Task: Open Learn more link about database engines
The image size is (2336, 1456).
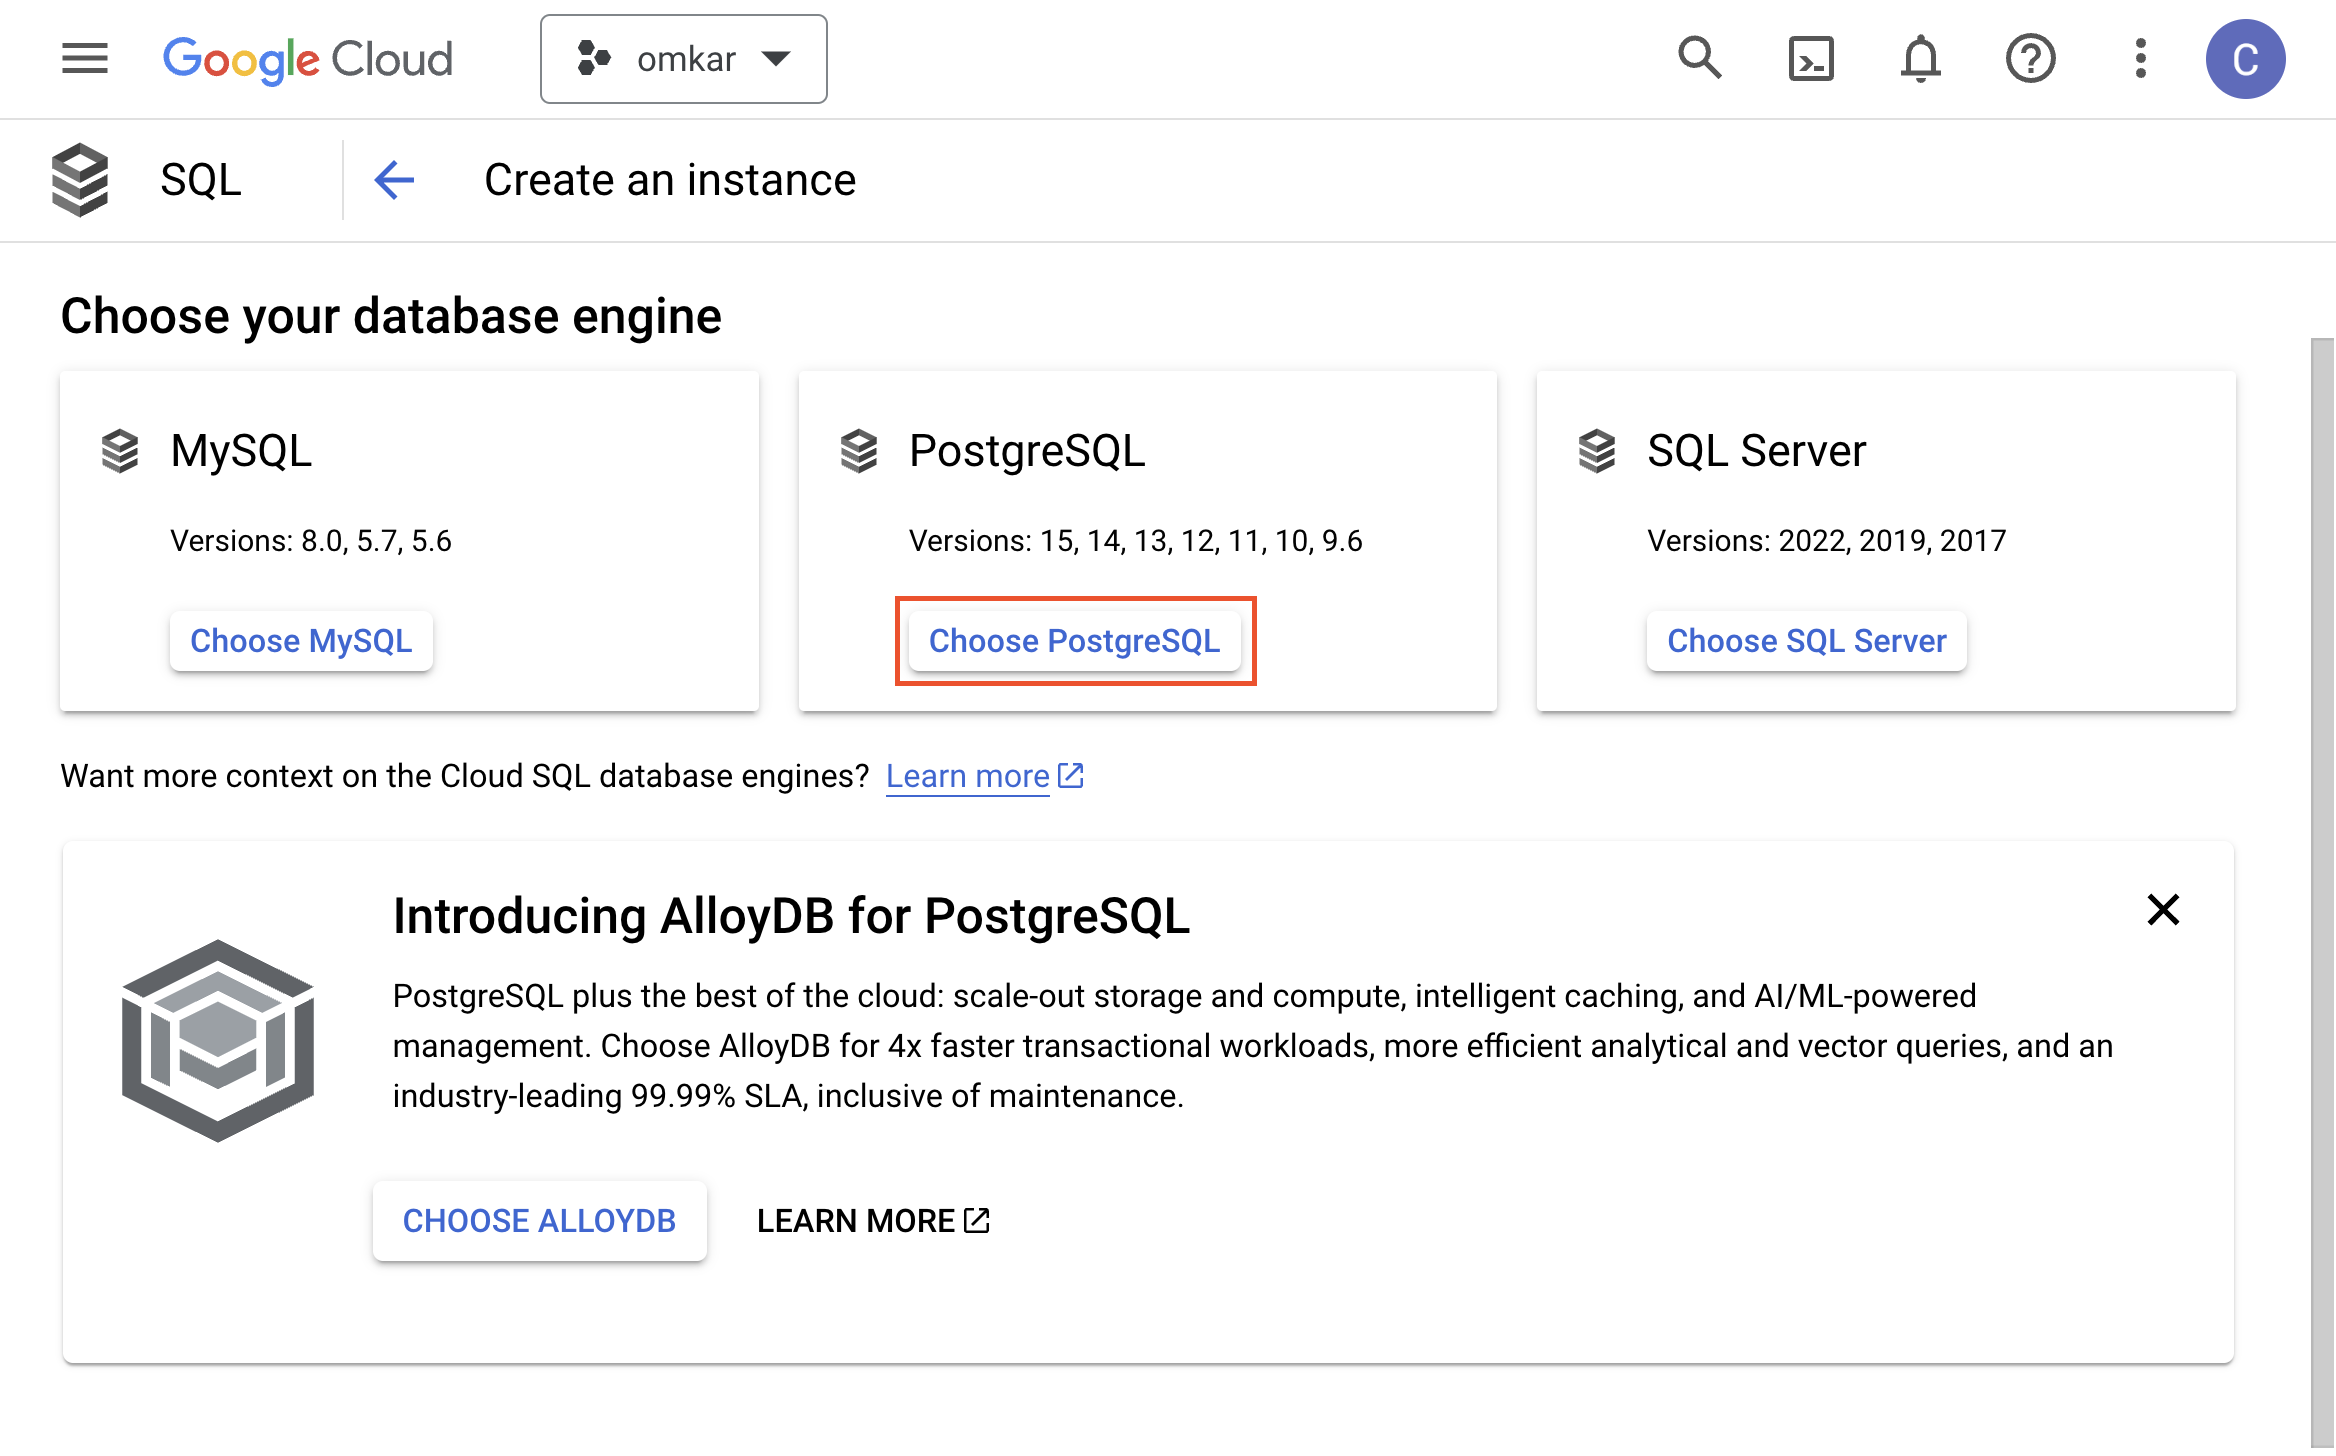Action: 967,776
